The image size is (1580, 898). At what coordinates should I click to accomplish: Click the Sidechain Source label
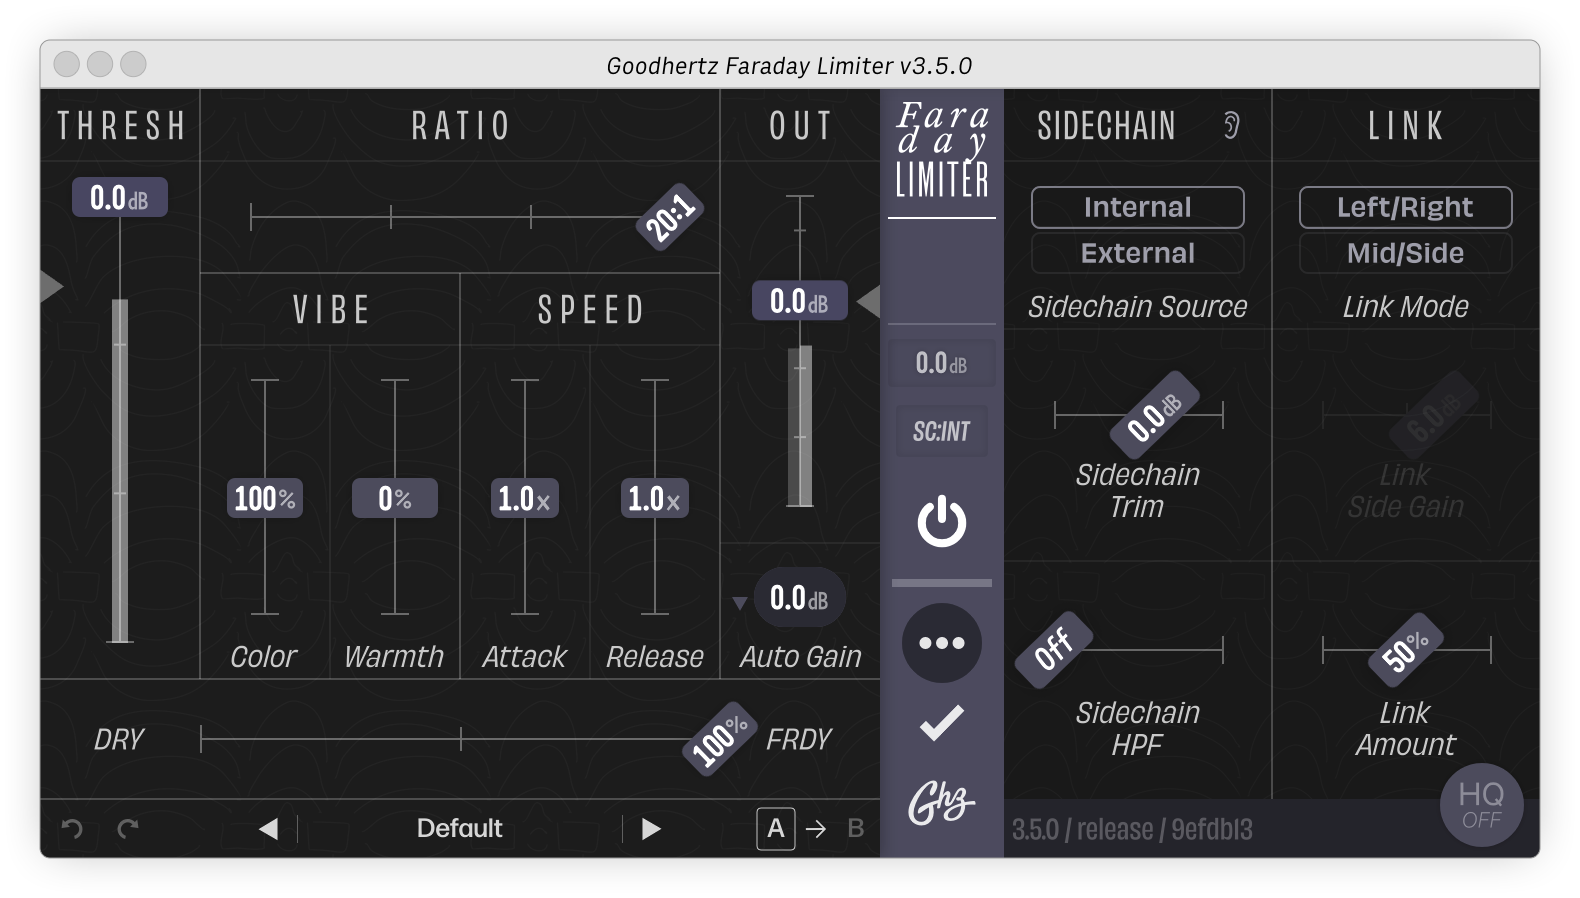coord(1138,307)
